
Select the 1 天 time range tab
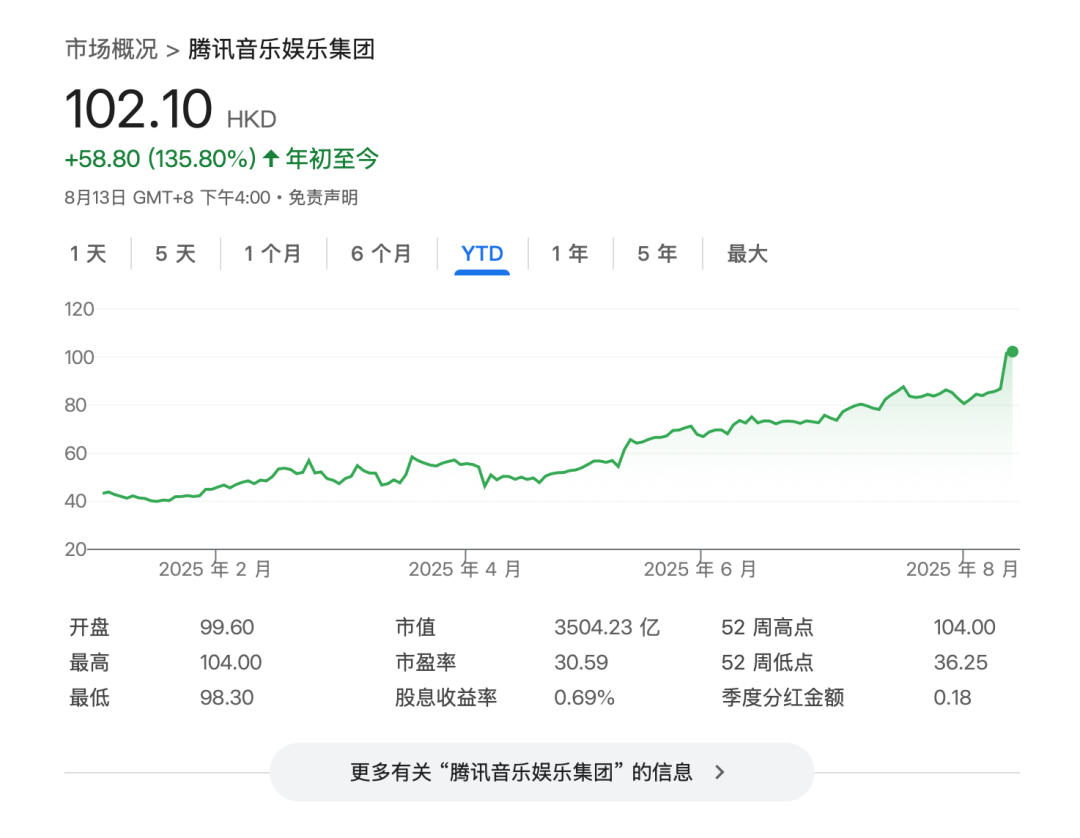tap(88, 254)
